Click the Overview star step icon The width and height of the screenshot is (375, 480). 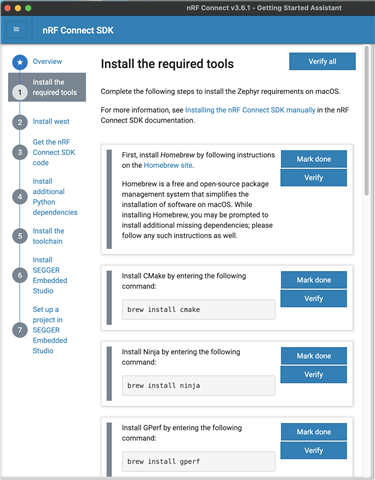[x=20, y=62]
